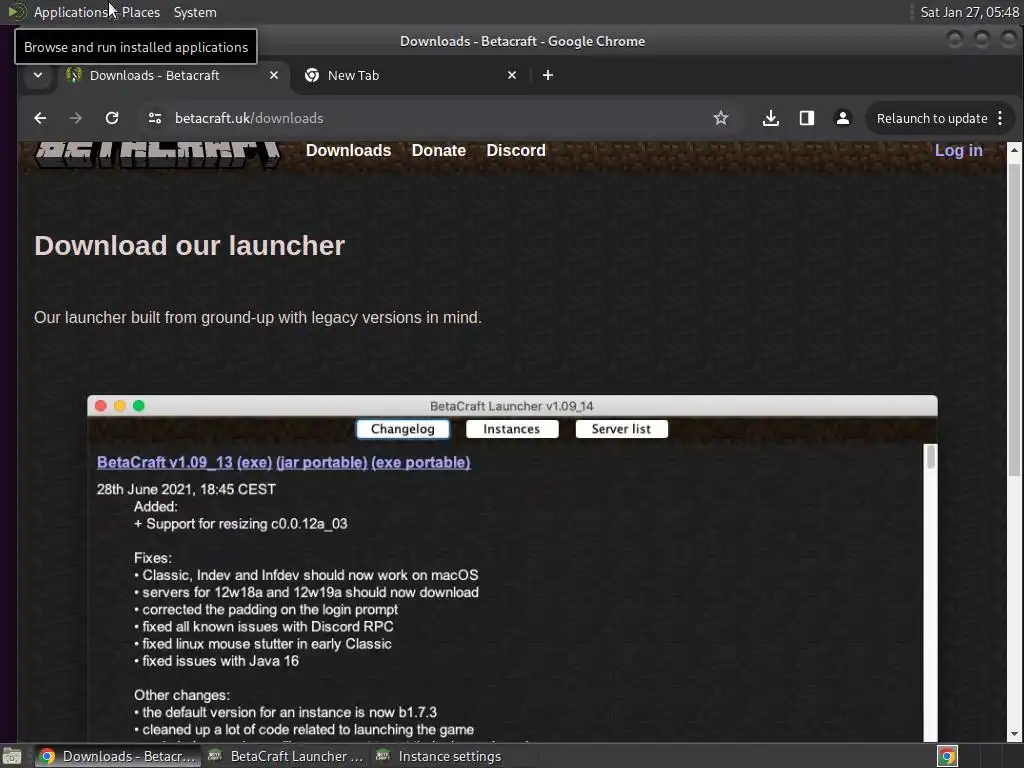Click the changelog inner scrollbar thumb

click(x=931, y=456)
